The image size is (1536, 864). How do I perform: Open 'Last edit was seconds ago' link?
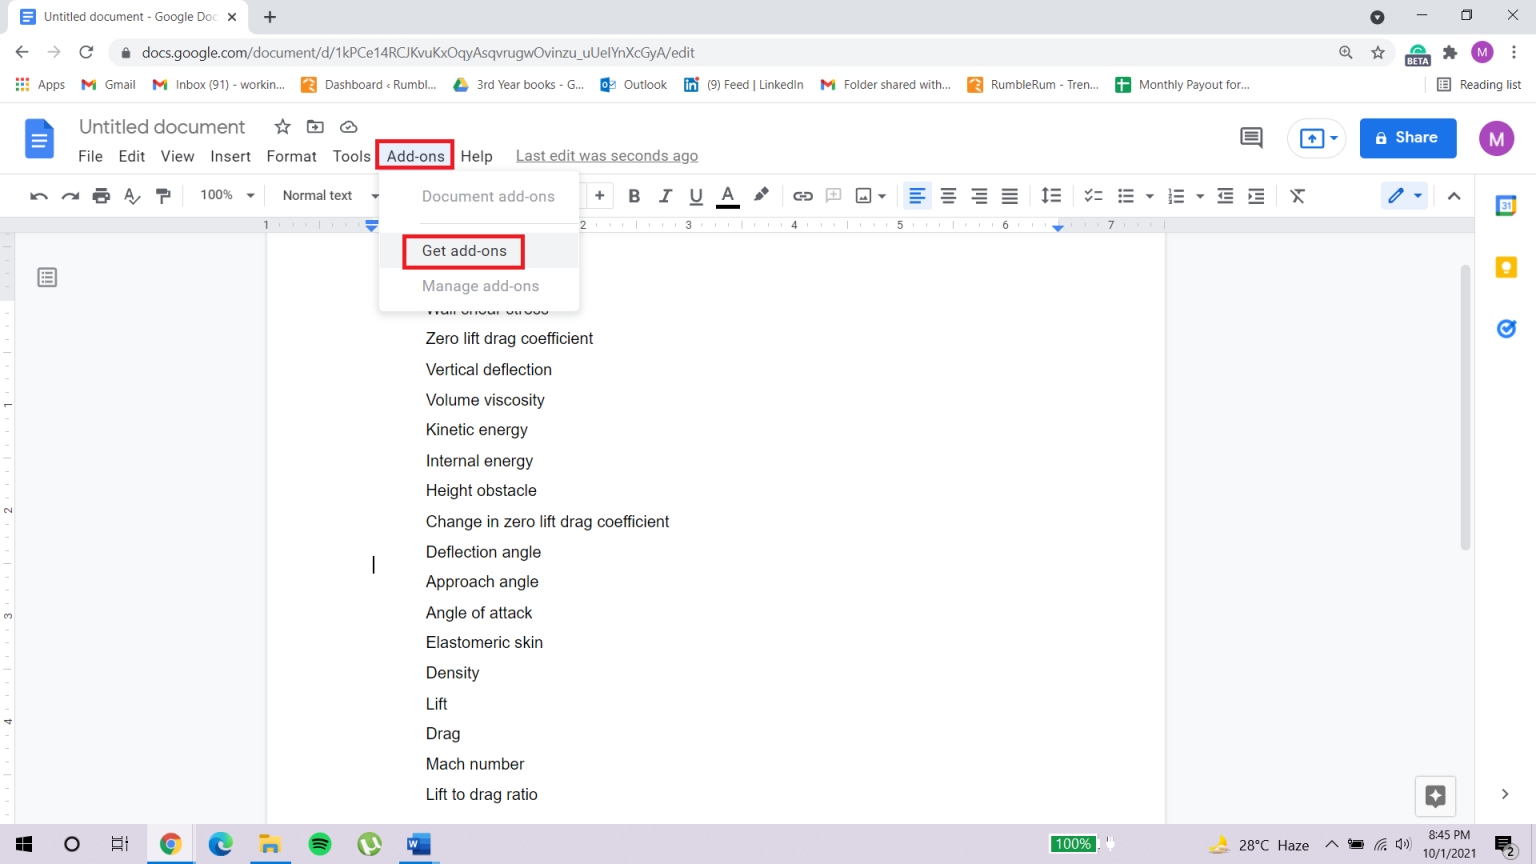[606, 156]
